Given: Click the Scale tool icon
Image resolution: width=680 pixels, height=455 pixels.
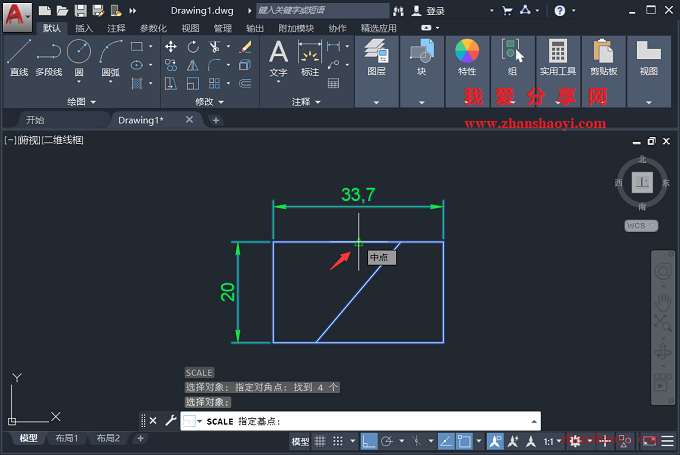Looking at the screenshot, I should (x=193, y=83).
